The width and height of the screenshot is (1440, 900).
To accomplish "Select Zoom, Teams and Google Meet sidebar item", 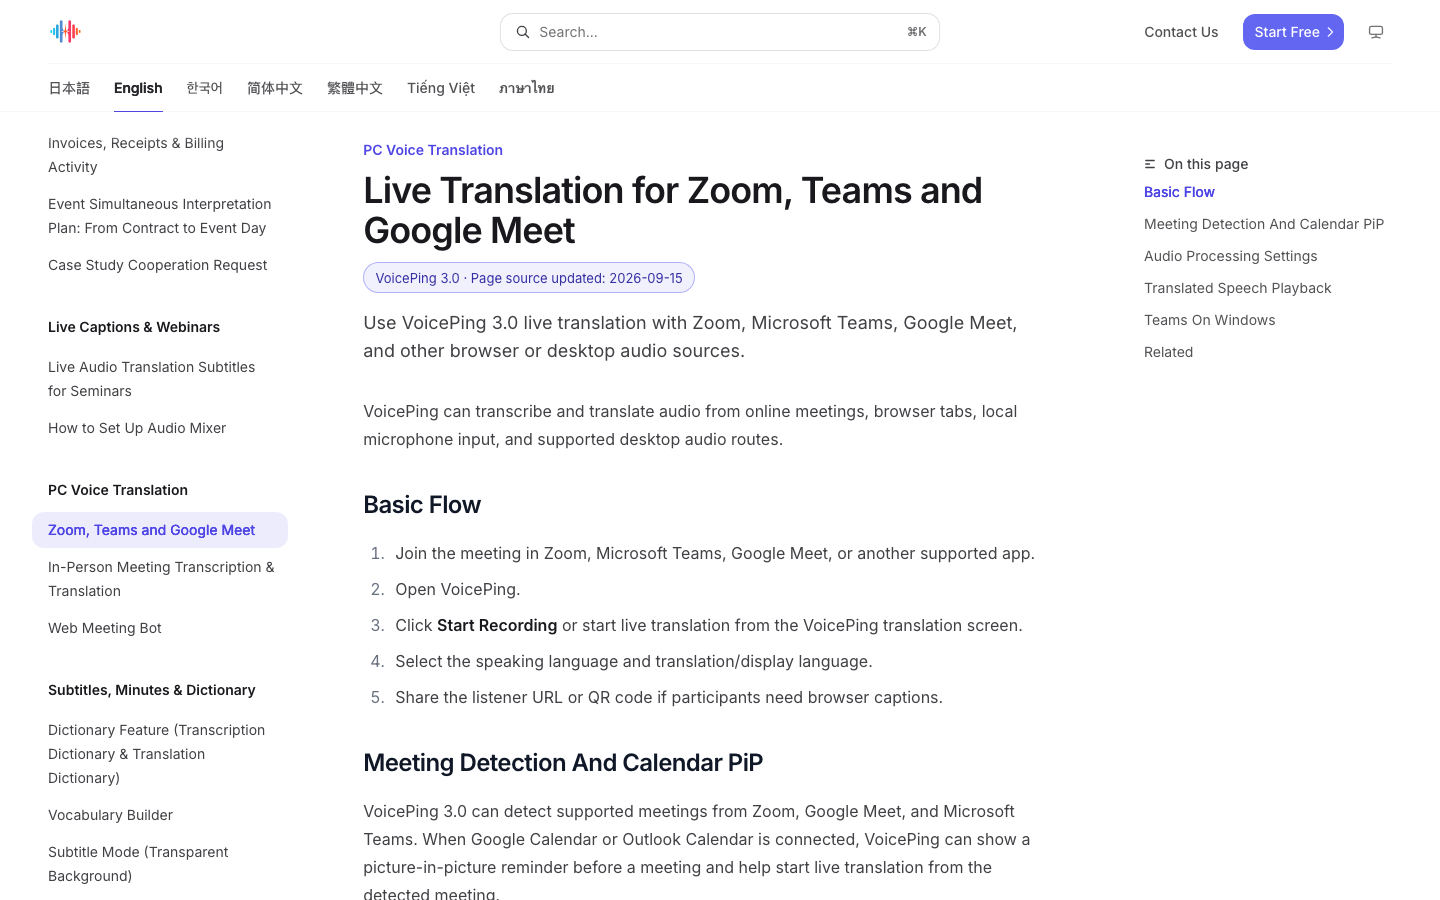I will tap(160, 530).
